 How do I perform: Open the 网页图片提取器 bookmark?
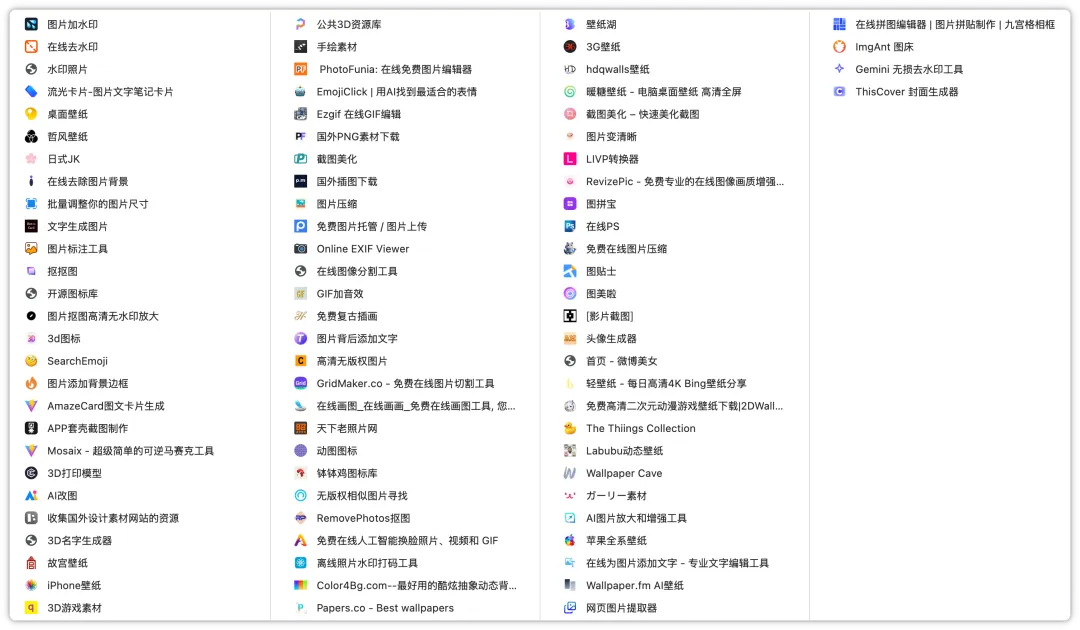(x=621, y=608)
